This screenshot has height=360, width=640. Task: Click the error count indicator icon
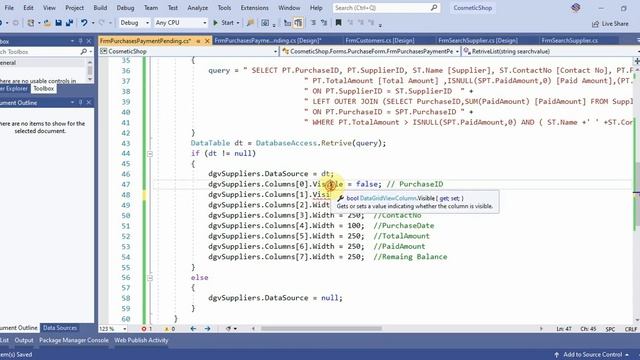(144, 329)
